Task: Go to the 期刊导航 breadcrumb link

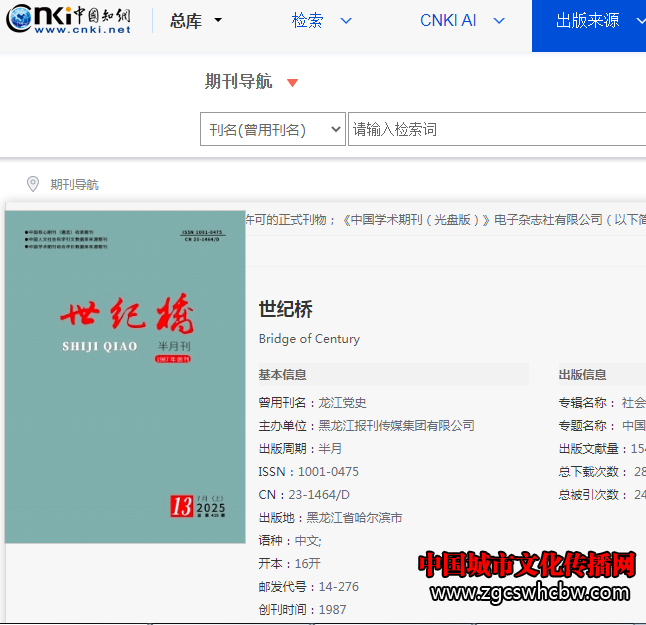Action: coord(75,185)
